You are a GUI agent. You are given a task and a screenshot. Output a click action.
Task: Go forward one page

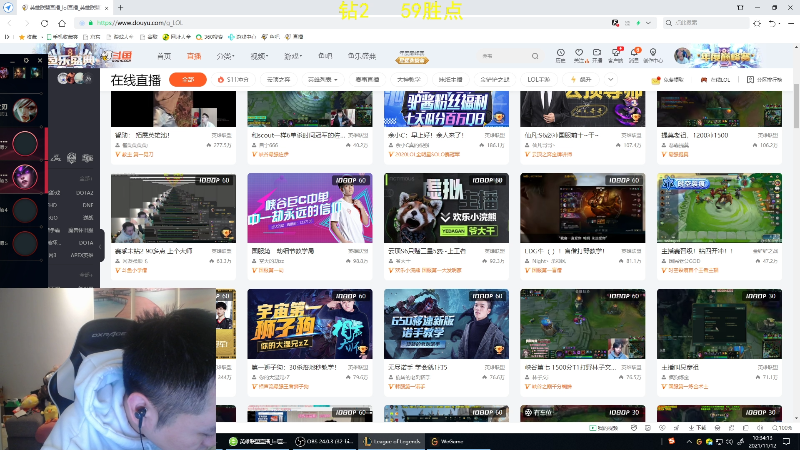[27, 23]
